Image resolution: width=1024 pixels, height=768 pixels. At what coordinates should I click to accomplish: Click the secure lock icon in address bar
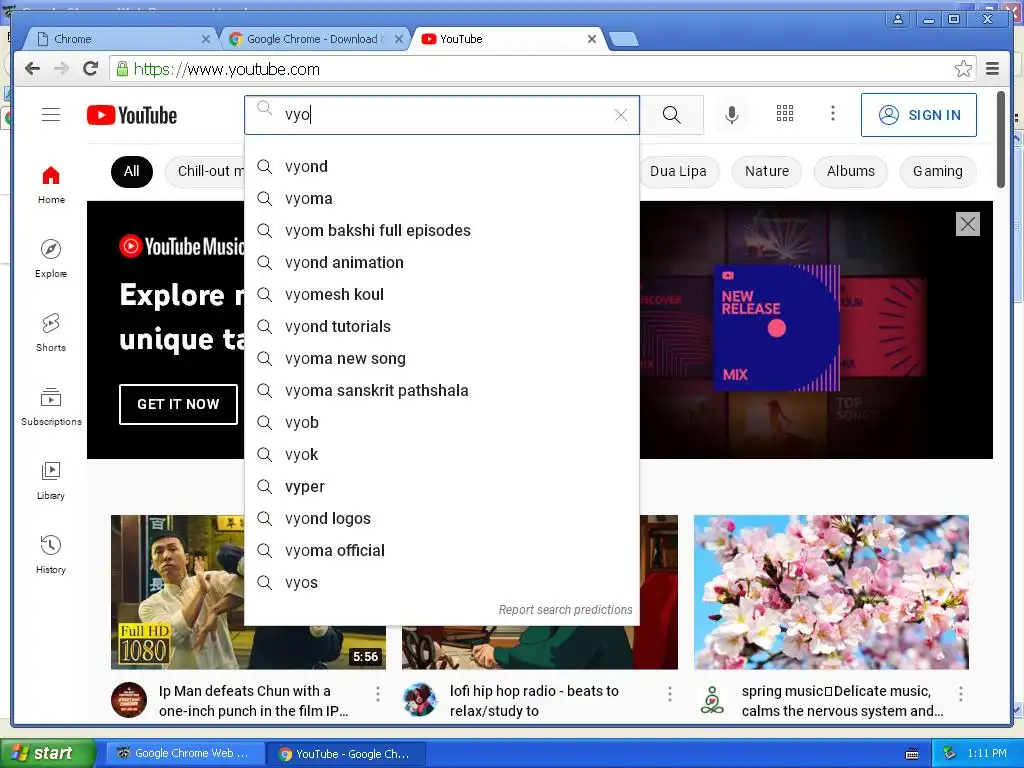122,69
